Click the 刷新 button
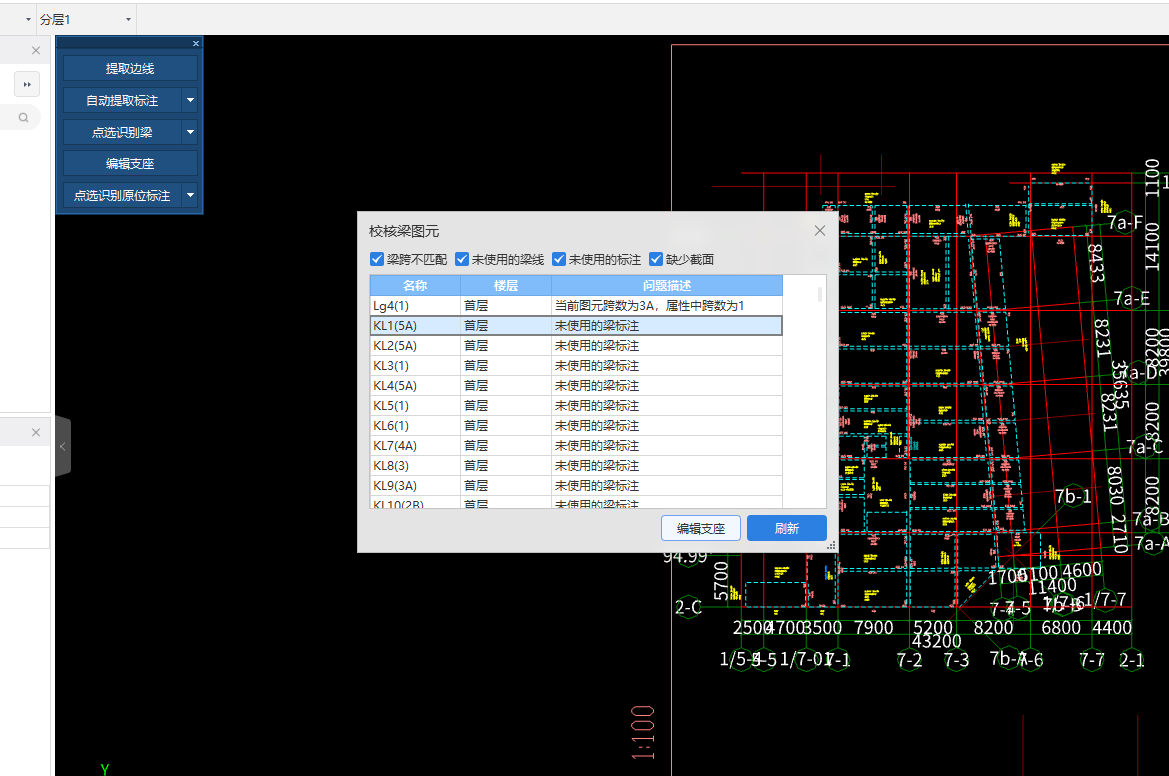 coord(787,529)
